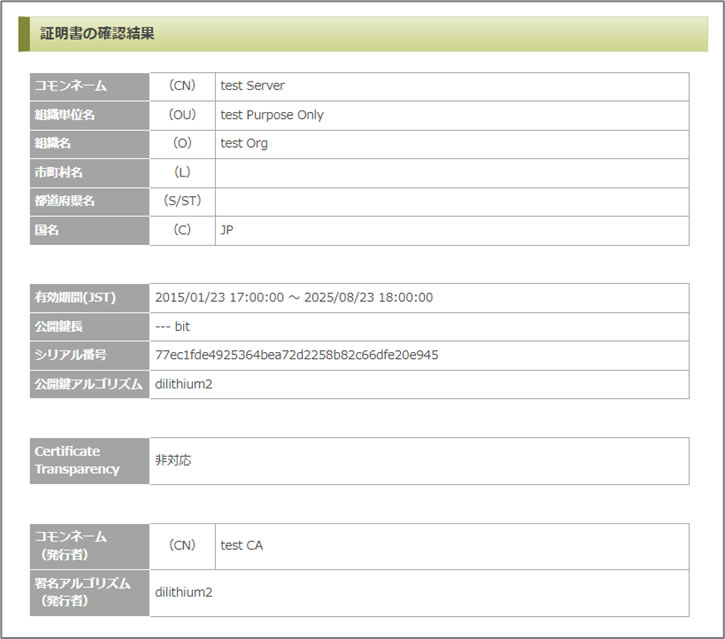The height and width of the screenshot is (639, 725).
Task: Click the 証明書の確認結果 section heading
Action: click(x=97, y=34)
